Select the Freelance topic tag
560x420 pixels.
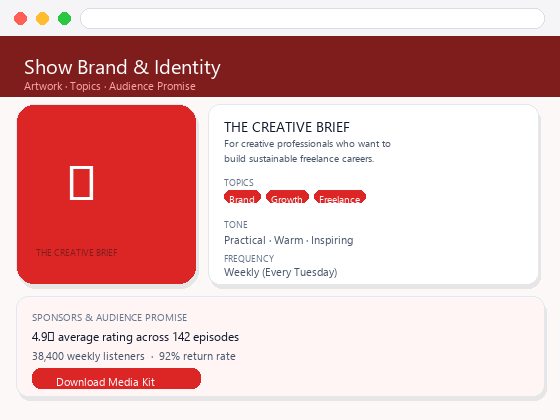click(340, 197)
